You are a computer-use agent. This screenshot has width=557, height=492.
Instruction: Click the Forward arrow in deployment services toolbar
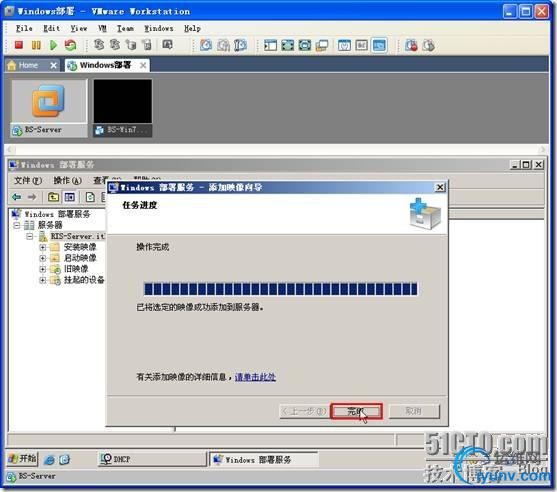tap(32, 196)
